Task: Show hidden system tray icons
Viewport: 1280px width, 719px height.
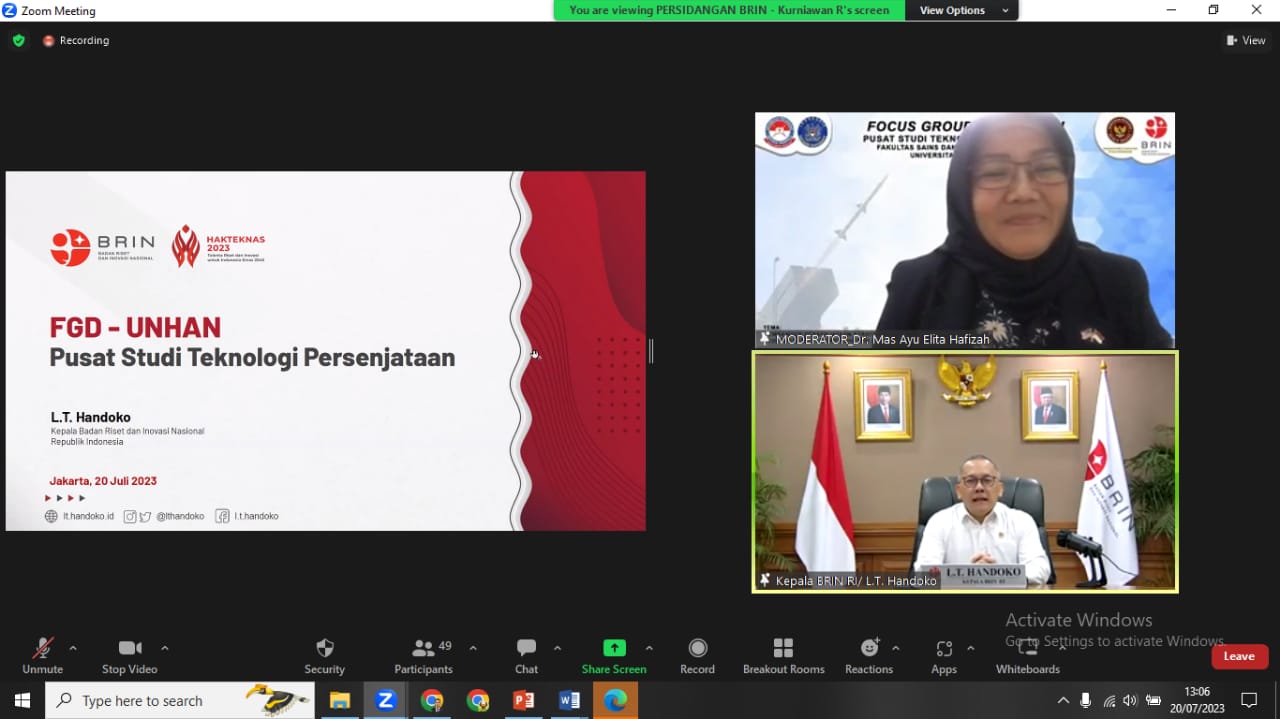Action: (x=1063, y=700)
